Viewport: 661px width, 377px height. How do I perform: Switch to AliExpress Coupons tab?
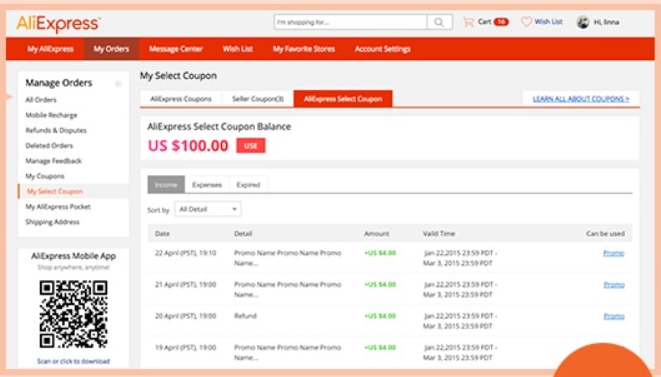181,99
